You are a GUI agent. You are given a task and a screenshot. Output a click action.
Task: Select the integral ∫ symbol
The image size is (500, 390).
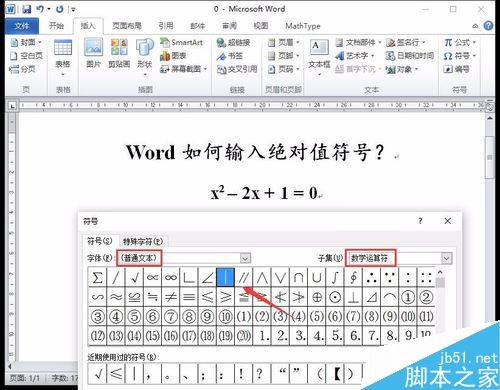coord(335,277)
